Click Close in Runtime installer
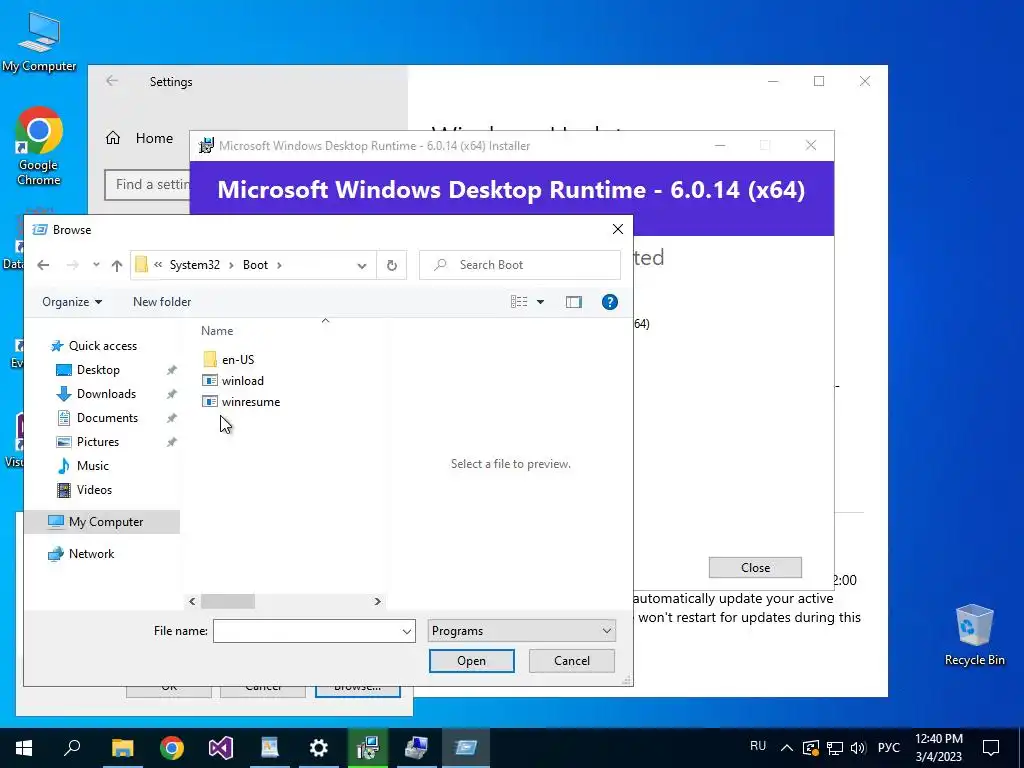1024x768 pixels. point(755,568)
